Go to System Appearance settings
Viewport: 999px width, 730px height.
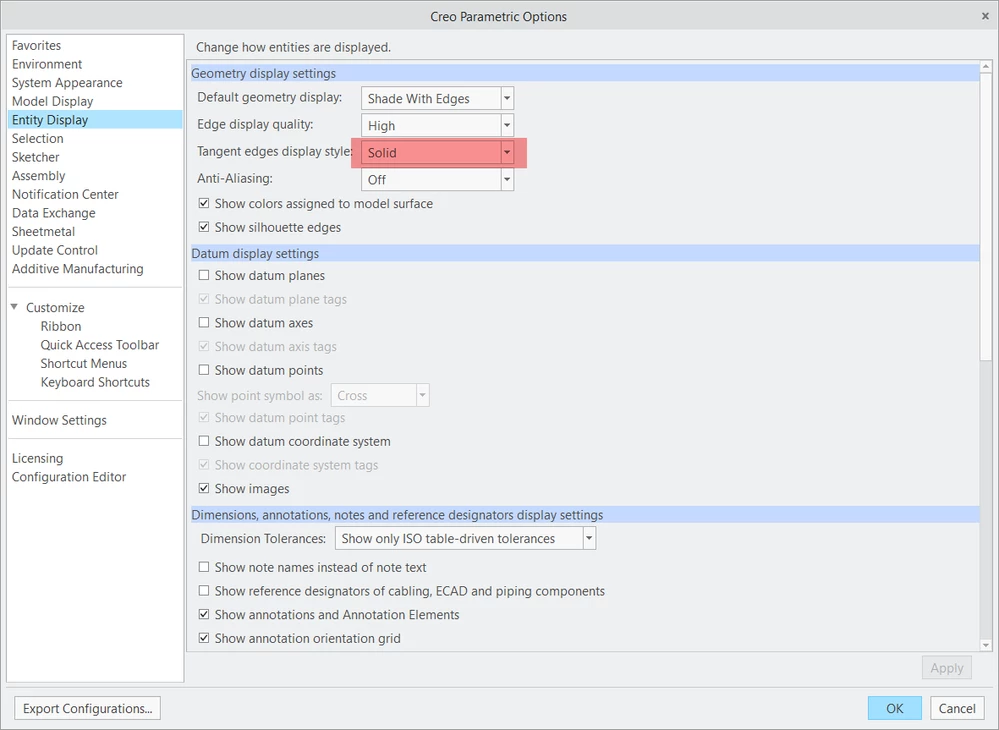click(67, 83)
